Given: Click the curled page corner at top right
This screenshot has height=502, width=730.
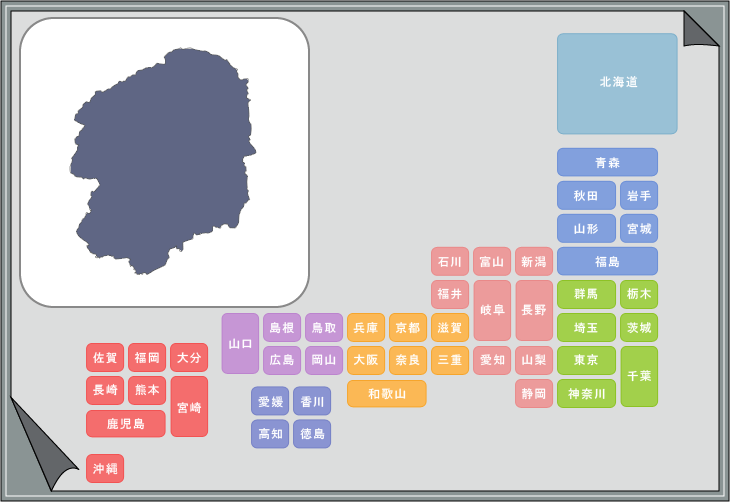Looking at the screenshot, I should tap(698, 30).
